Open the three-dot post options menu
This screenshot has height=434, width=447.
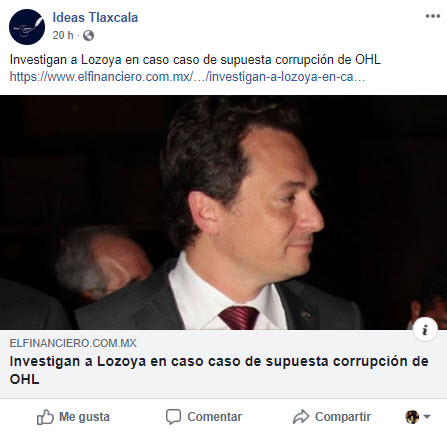click(x=433, y=16)
